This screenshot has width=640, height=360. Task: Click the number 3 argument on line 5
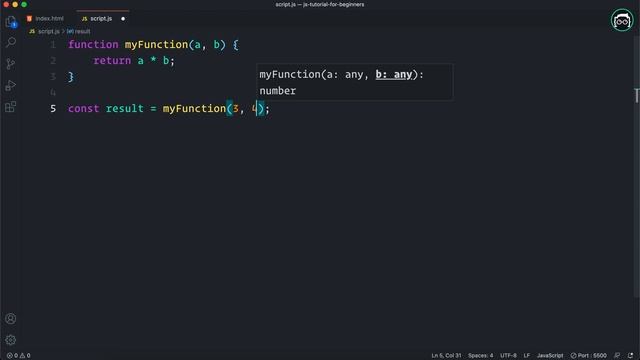point(236,109)
